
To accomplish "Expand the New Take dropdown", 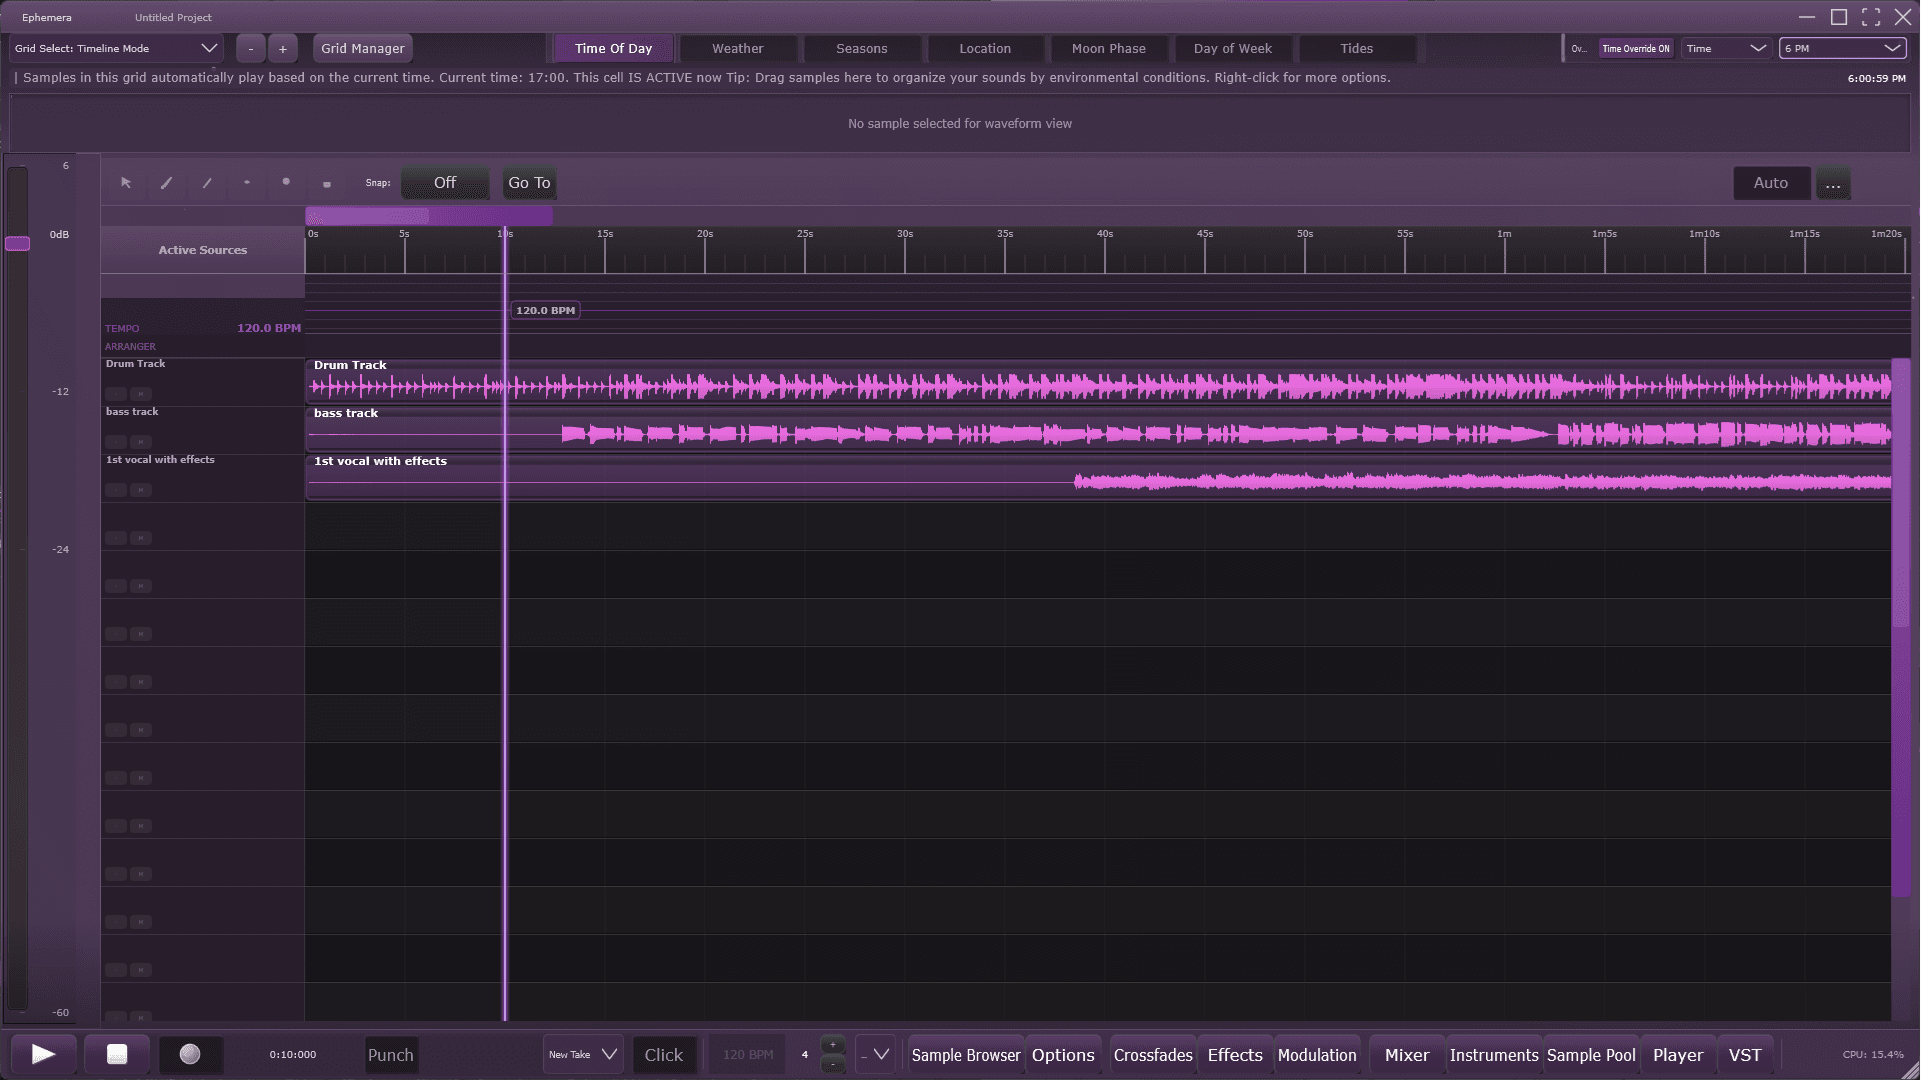I will point(583,1055).
